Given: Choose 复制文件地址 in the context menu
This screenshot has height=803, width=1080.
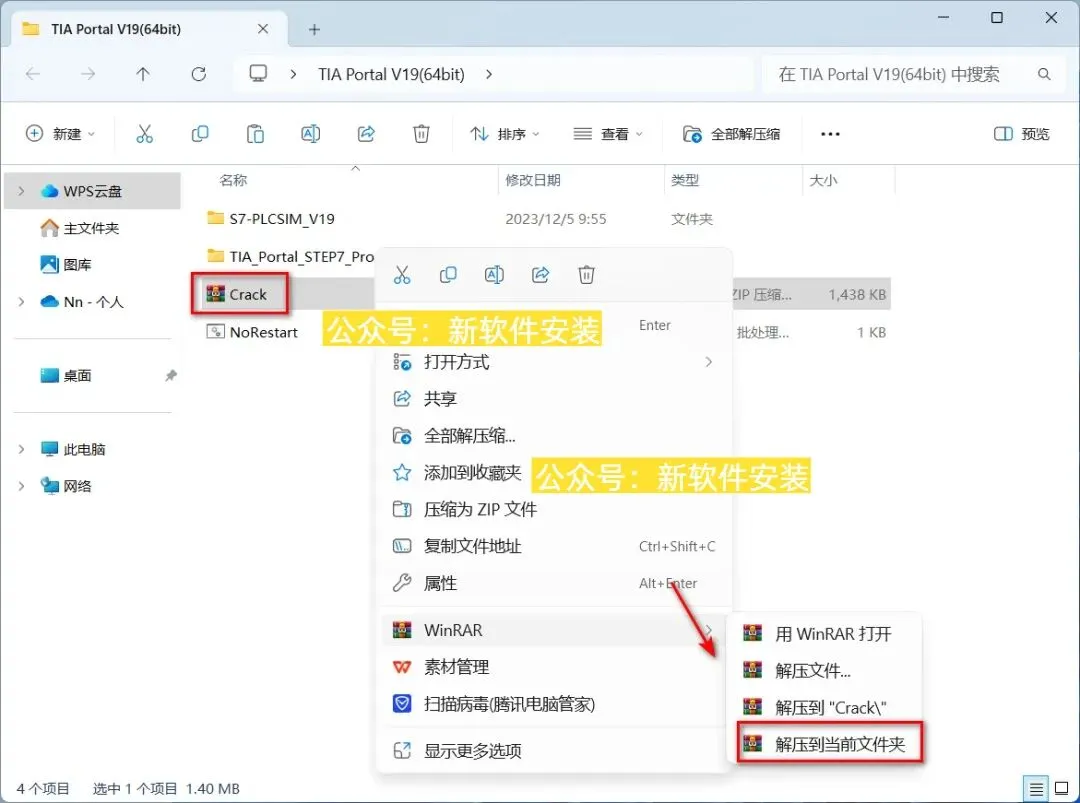Looking at the screenshot, I should pos(554,546).
